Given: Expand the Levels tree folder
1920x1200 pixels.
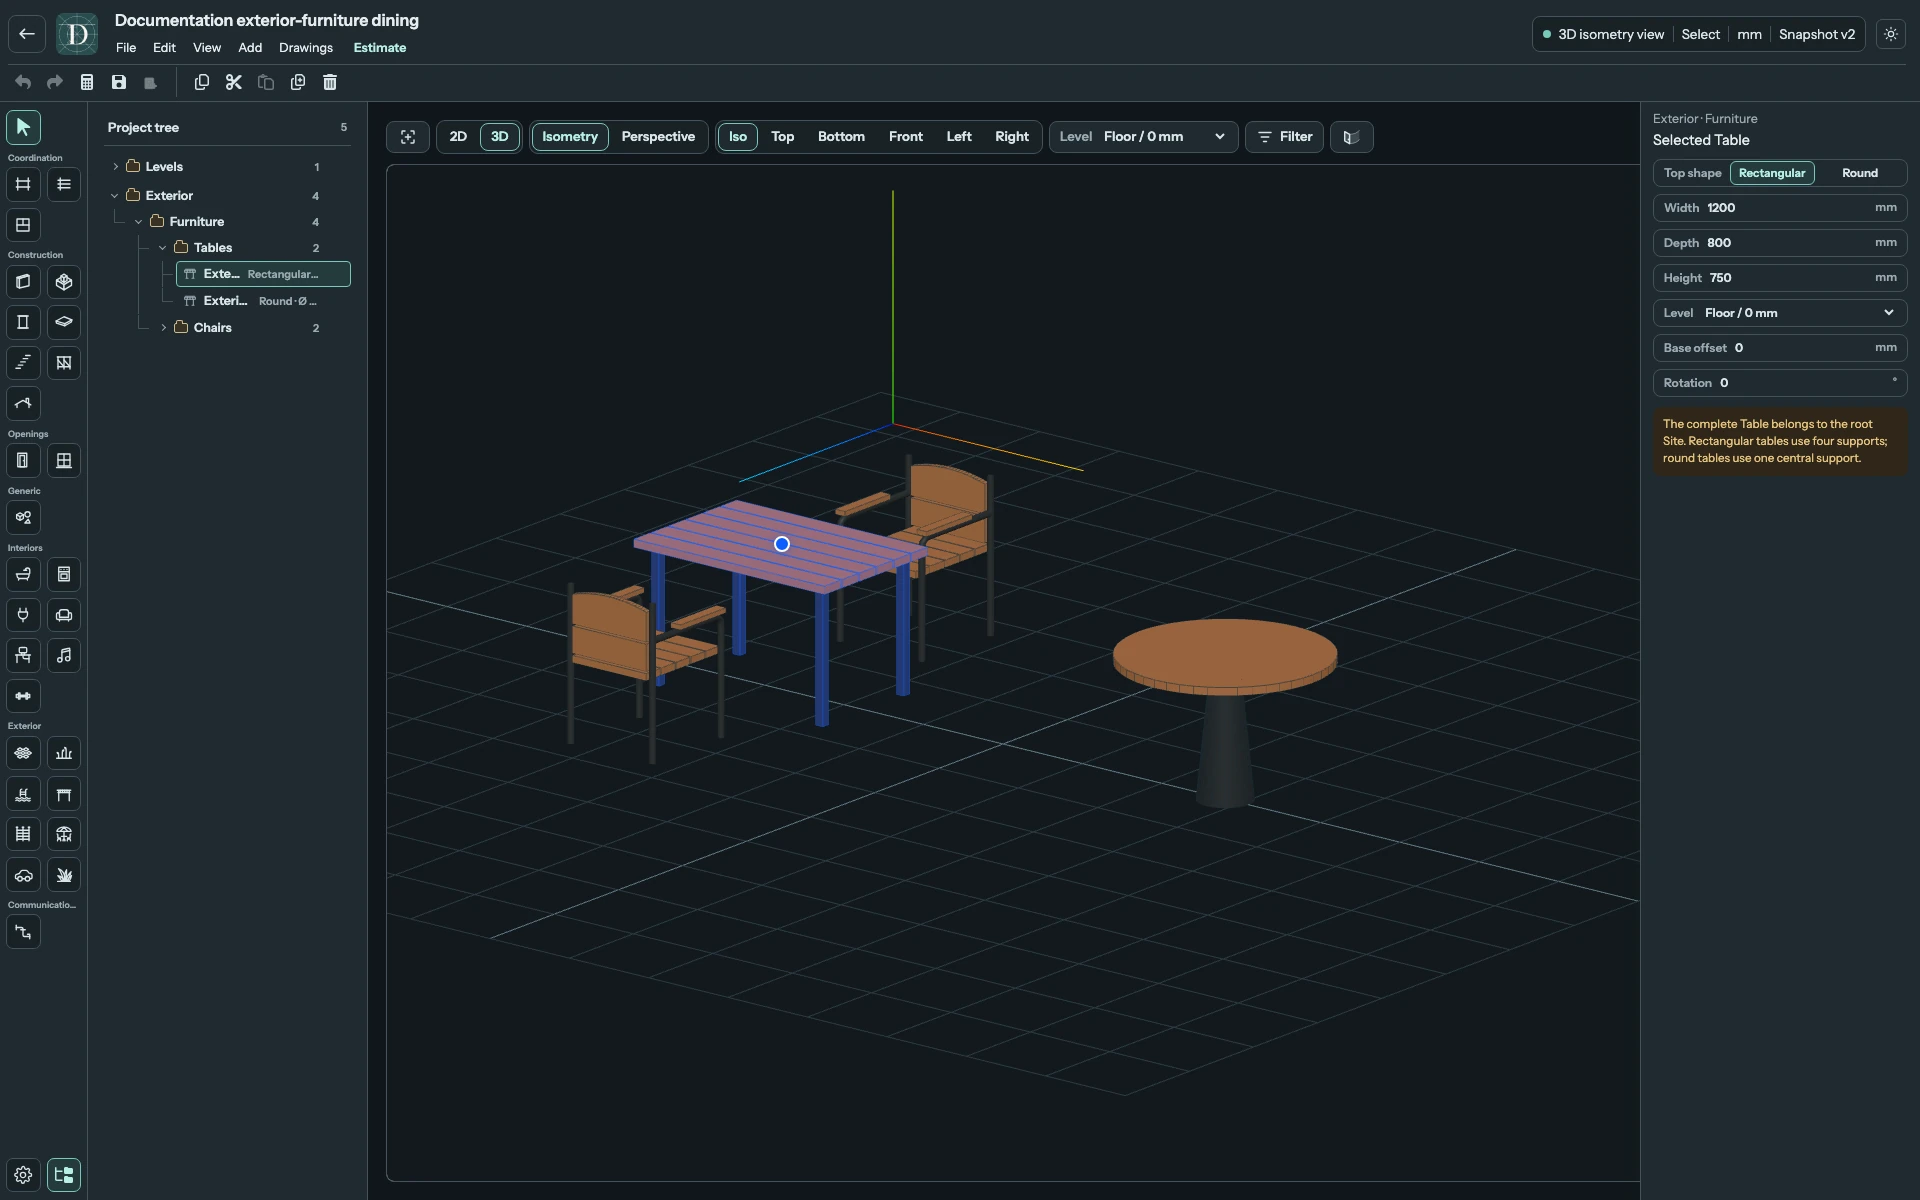Looking at the screenshot, I should click(x=115, y=167).
